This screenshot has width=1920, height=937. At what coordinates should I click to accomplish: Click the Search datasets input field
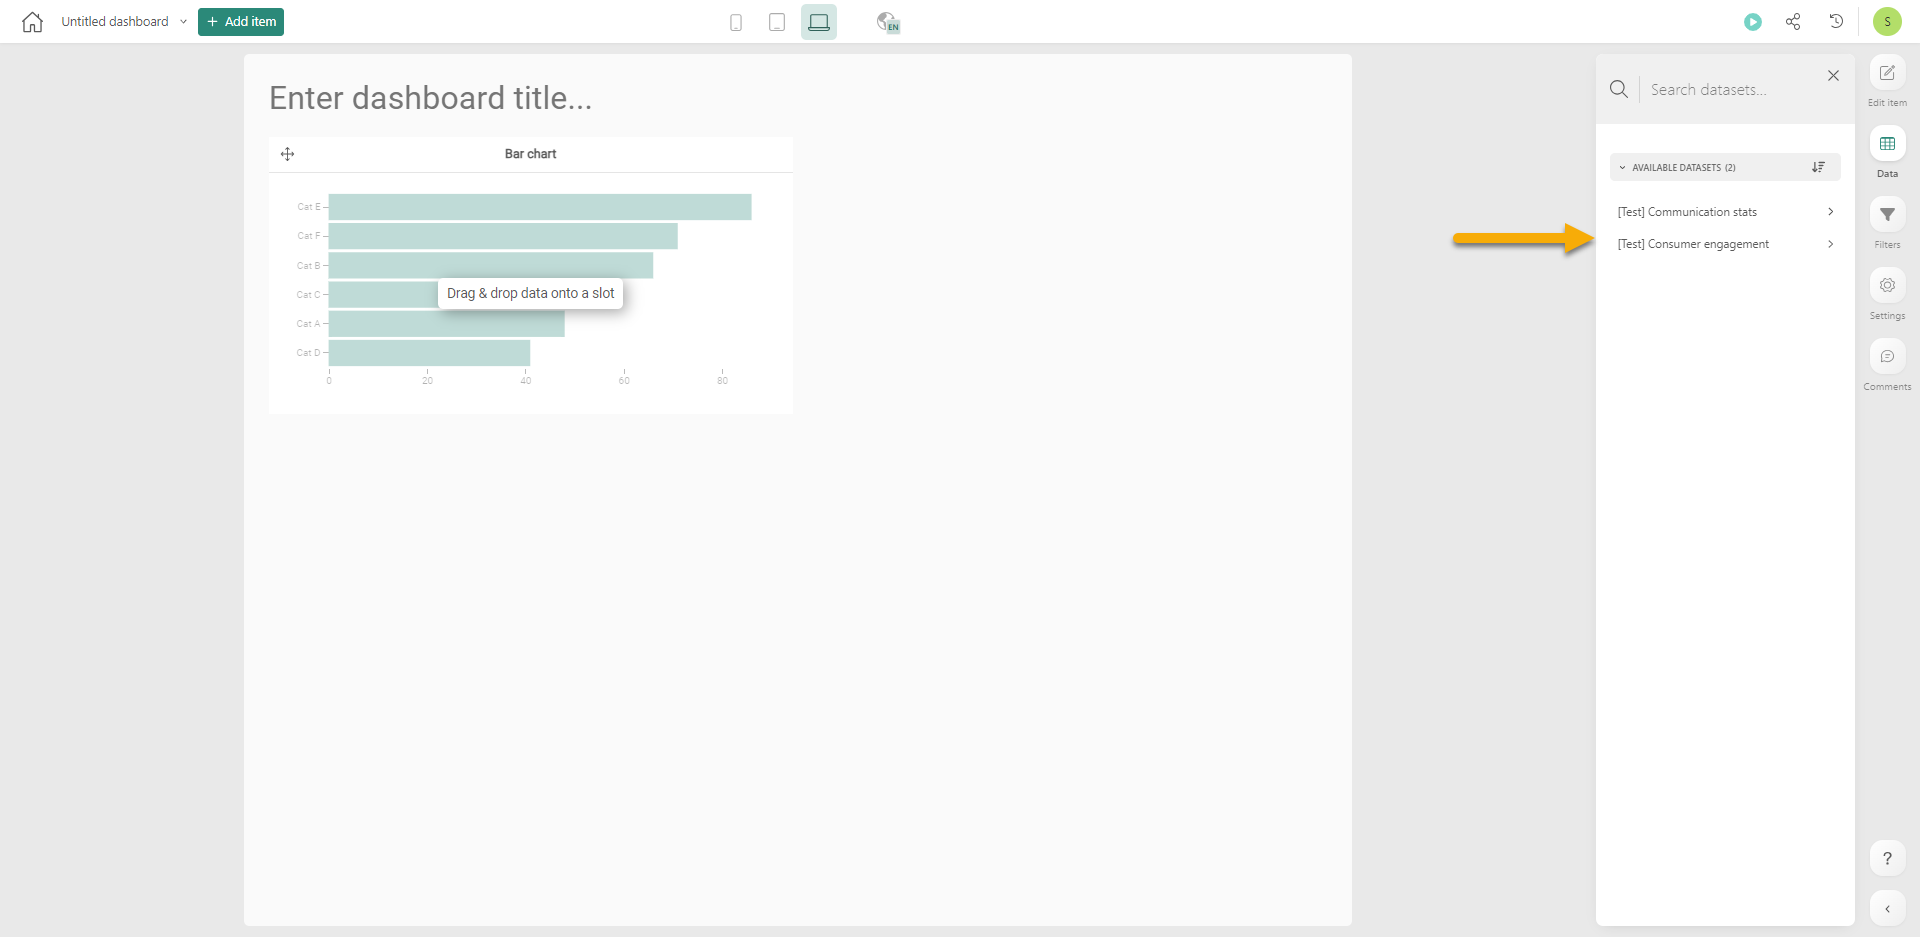tap(1730, 90)
